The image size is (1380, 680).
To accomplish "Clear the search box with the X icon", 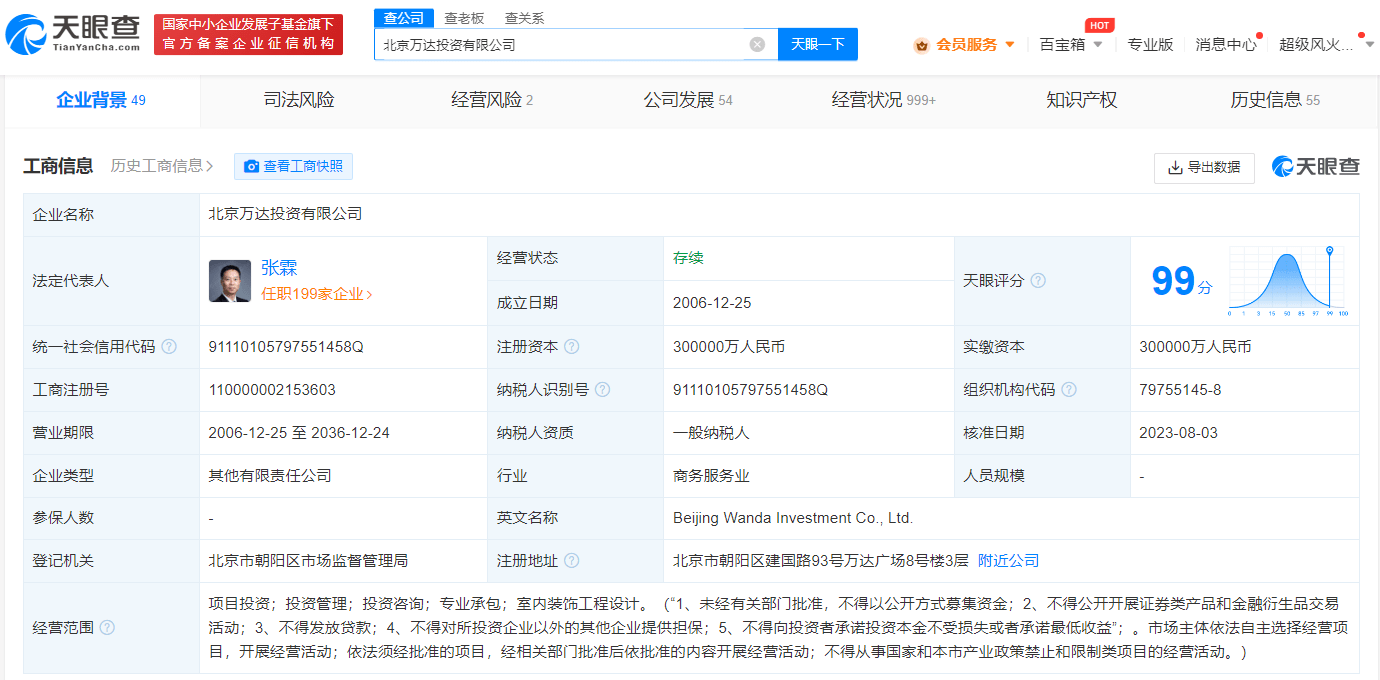I will coord(757,44).
